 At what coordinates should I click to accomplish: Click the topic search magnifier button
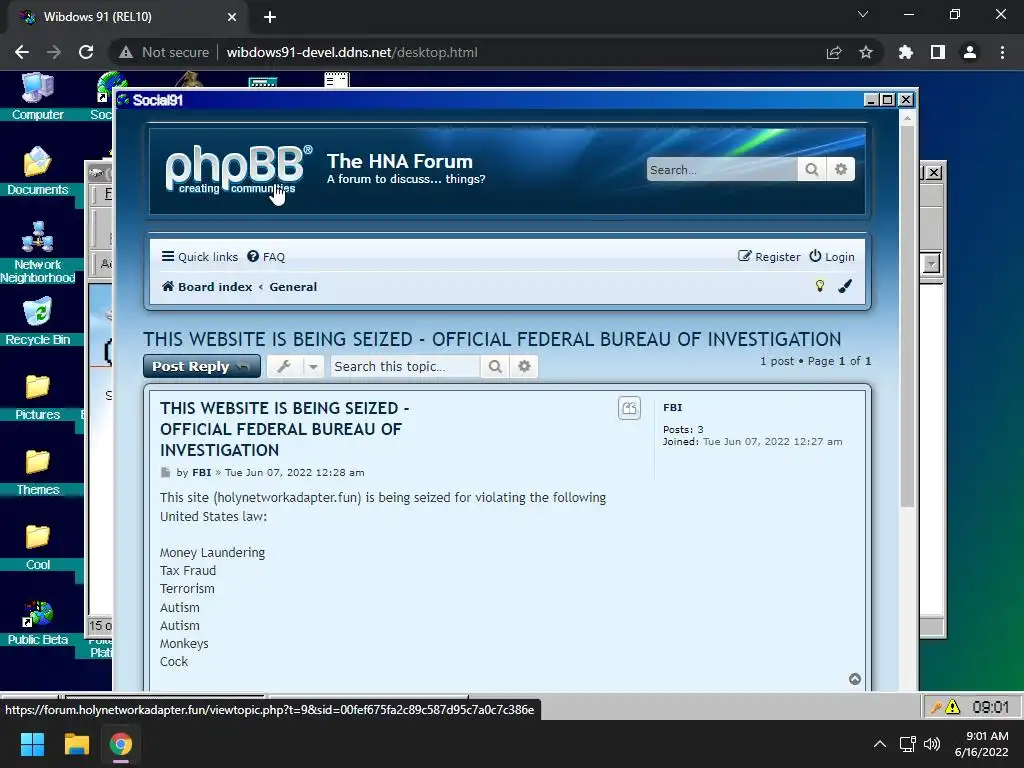(495, 366)
